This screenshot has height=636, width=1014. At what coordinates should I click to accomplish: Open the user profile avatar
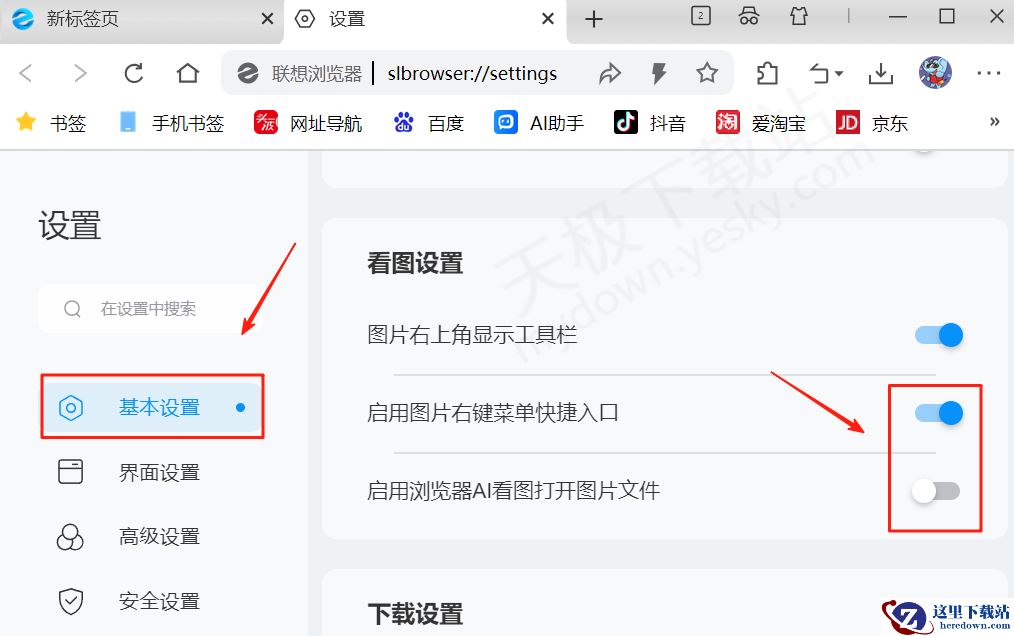tap(935, 72)
